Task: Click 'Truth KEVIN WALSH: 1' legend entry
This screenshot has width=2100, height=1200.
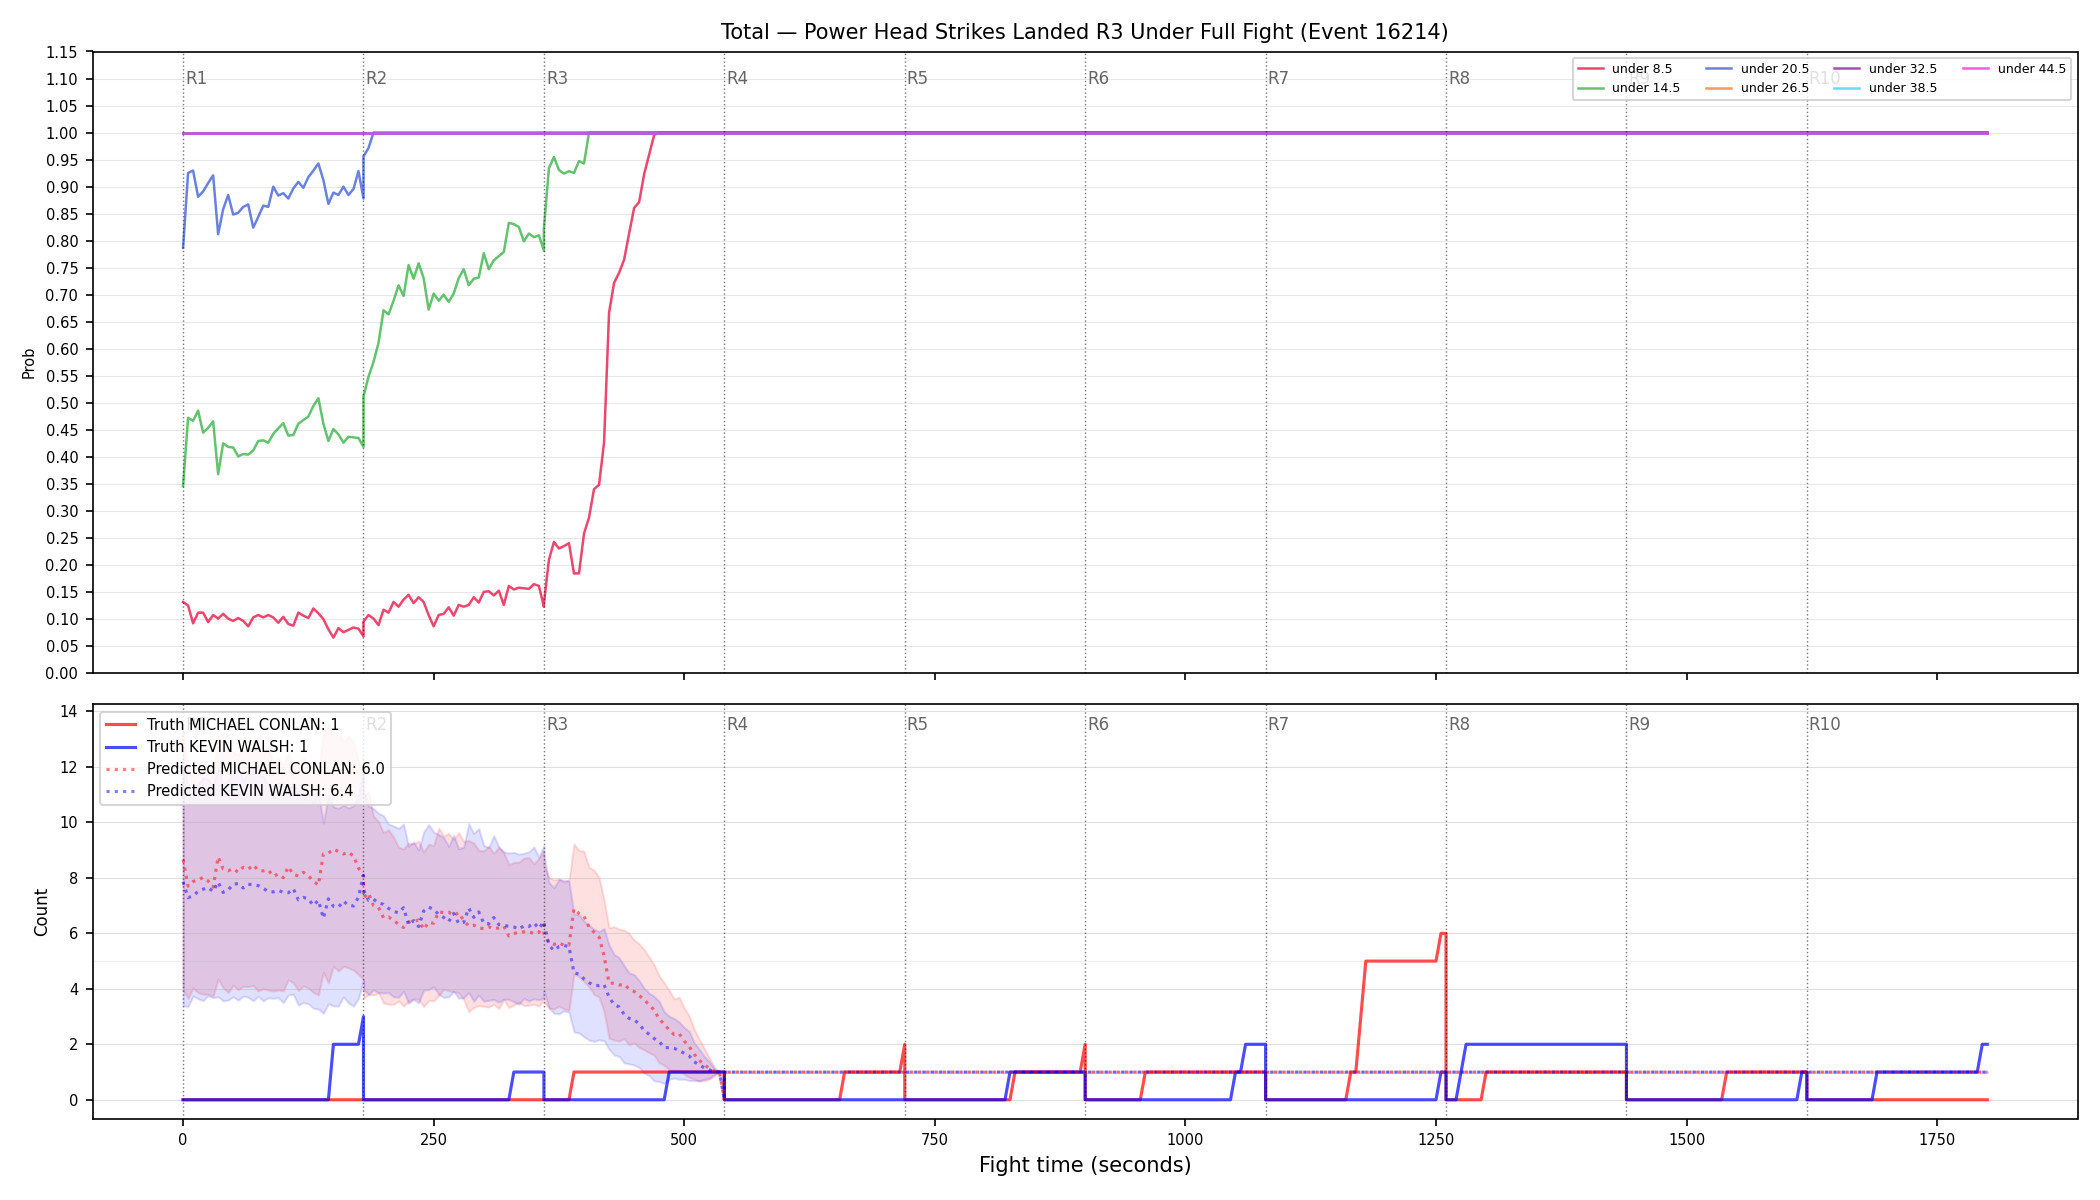Action: [227, 747]
